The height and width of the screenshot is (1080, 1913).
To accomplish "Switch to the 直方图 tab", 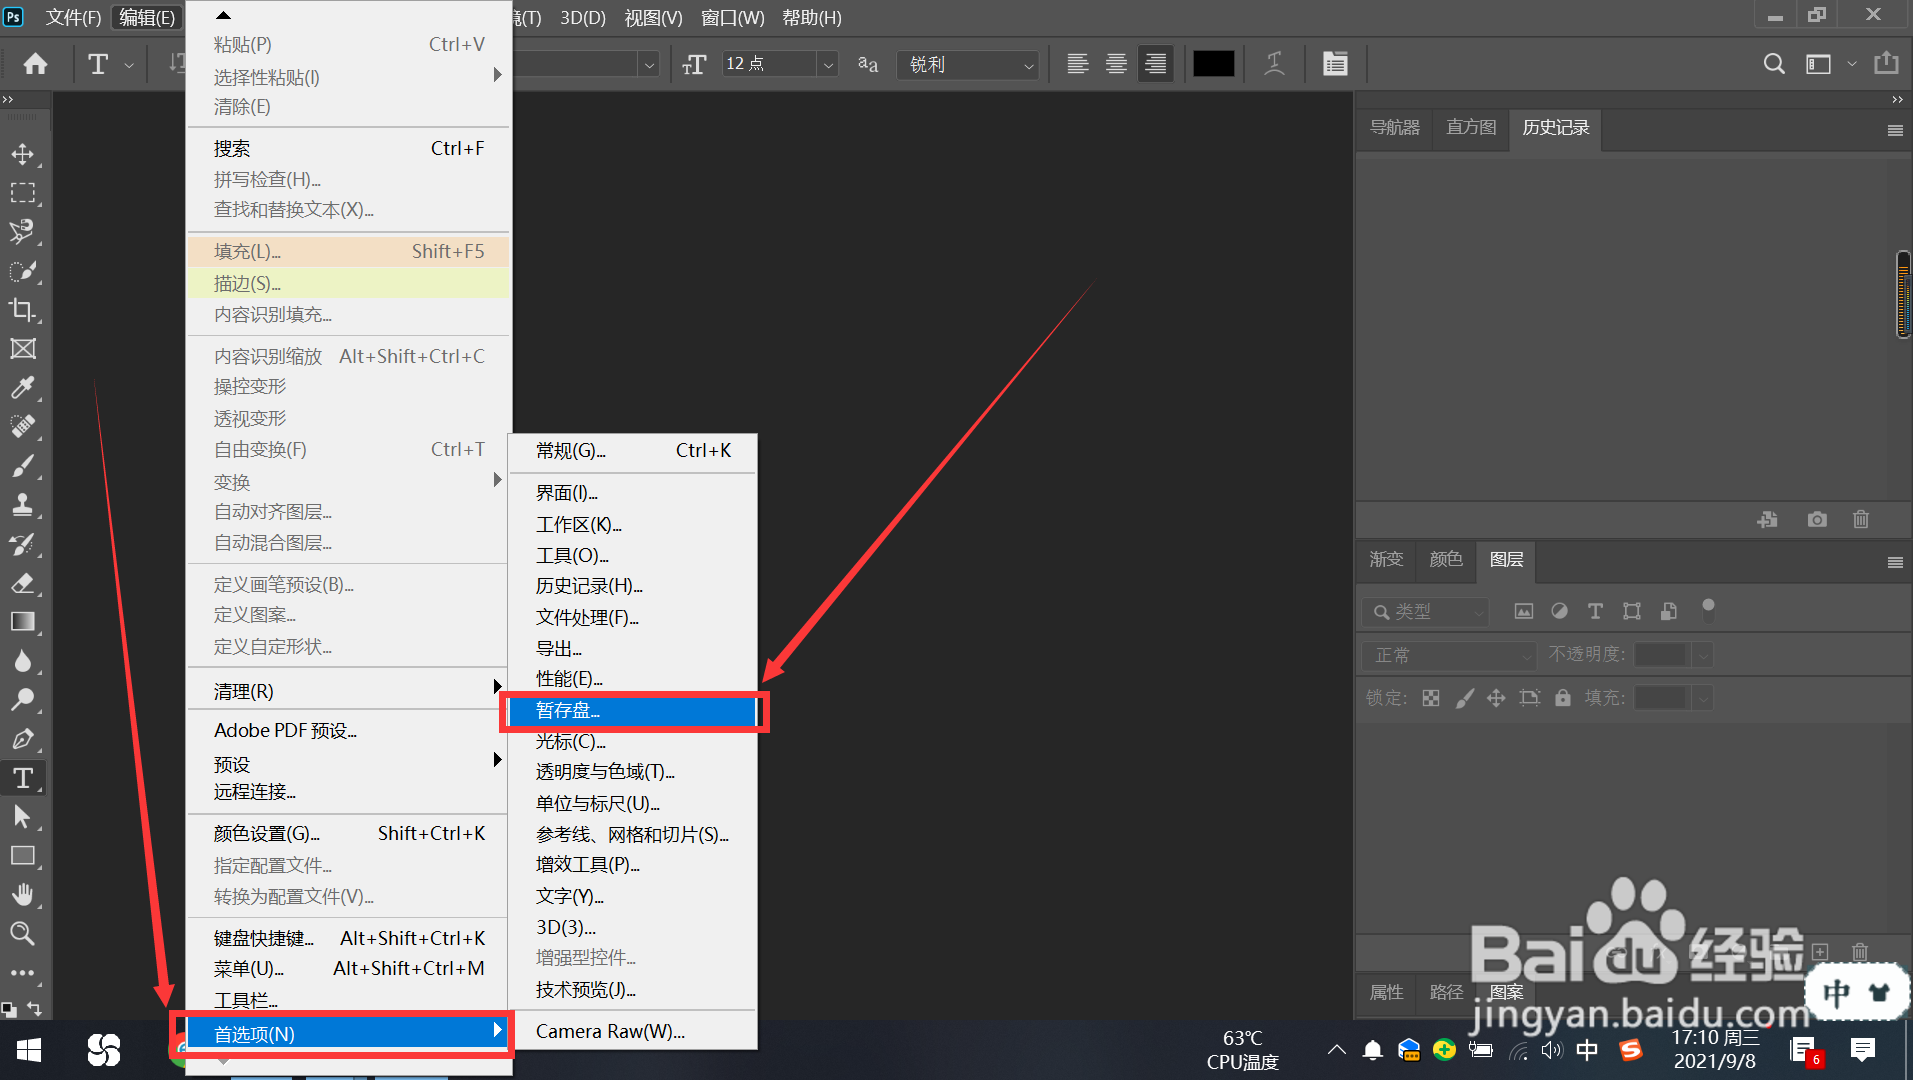I will pos(1471,128).
